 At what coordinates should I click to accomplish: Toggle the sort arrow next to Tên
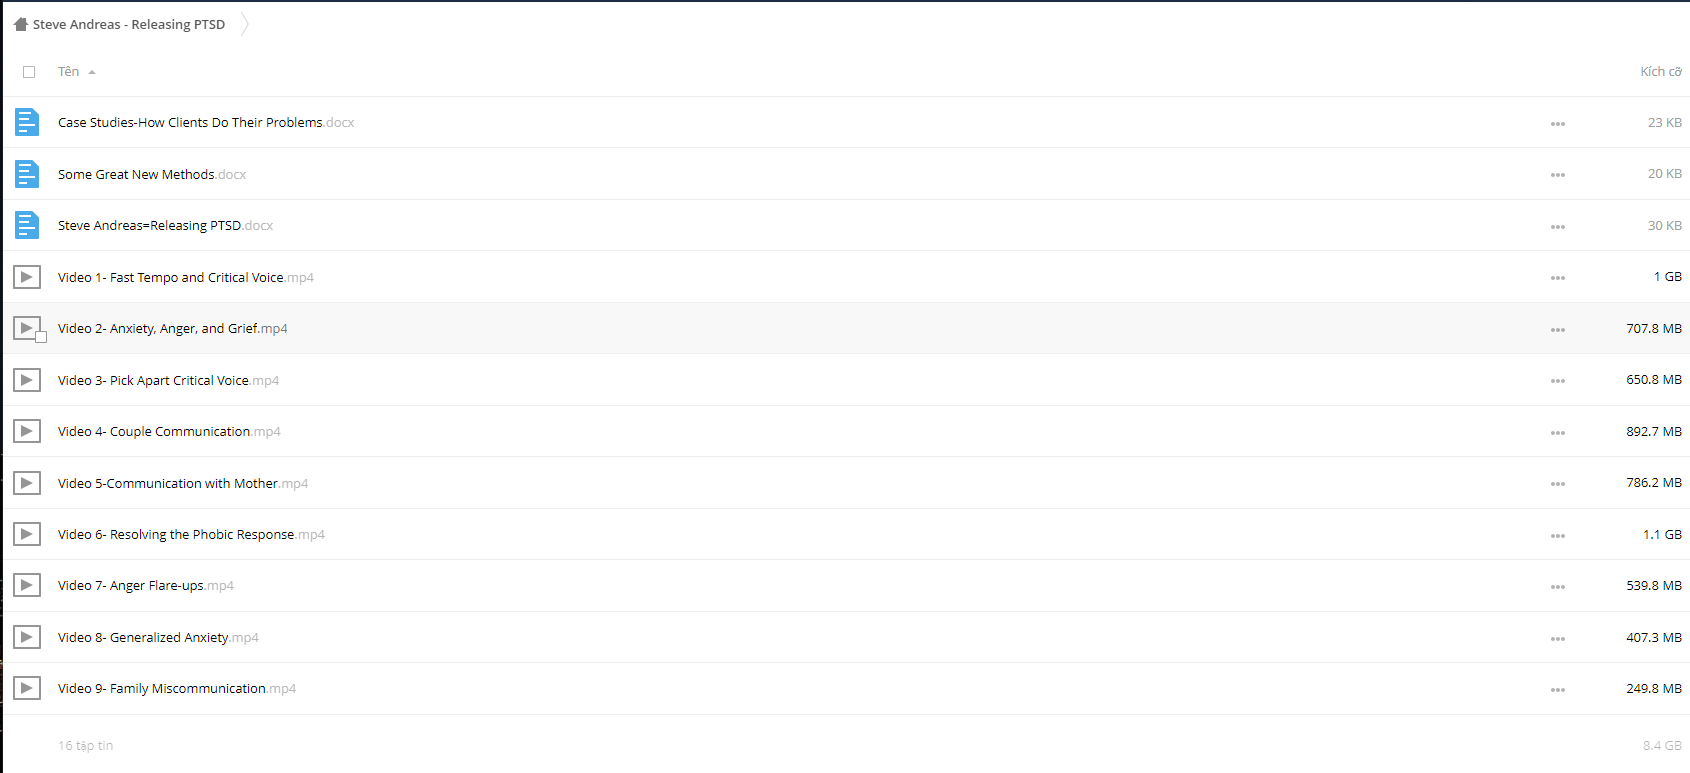coord(92,72)
